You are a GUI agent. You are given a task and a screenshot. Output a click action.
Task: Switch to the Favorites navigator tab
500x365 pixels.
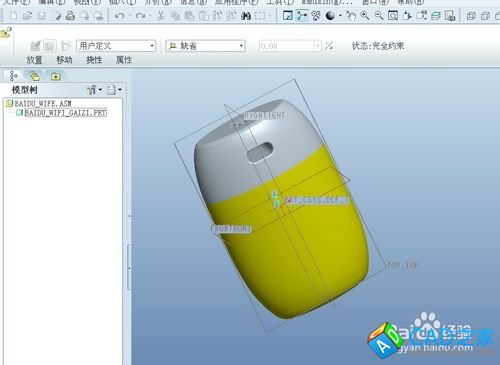(56, 76)
